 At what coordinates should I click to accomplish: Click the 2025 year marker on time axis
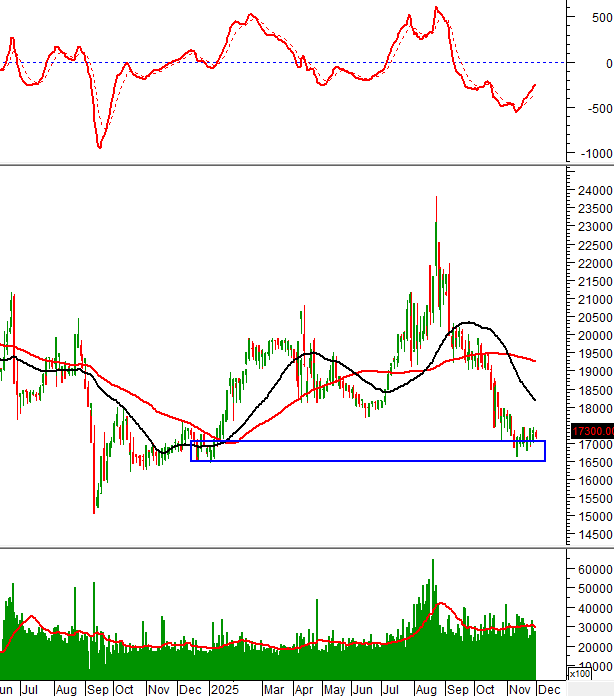click(x=224, y=689)
